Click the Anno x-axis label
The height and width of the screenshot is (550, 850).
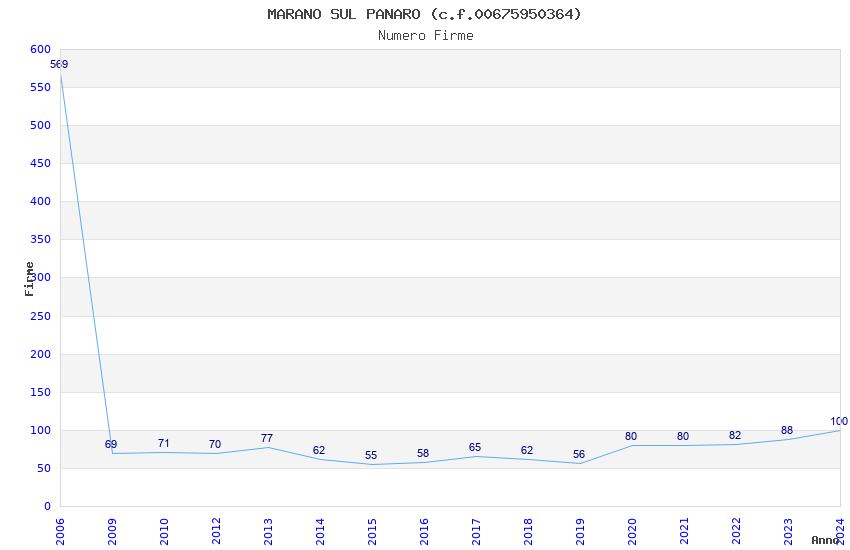(x=825, y=540)
